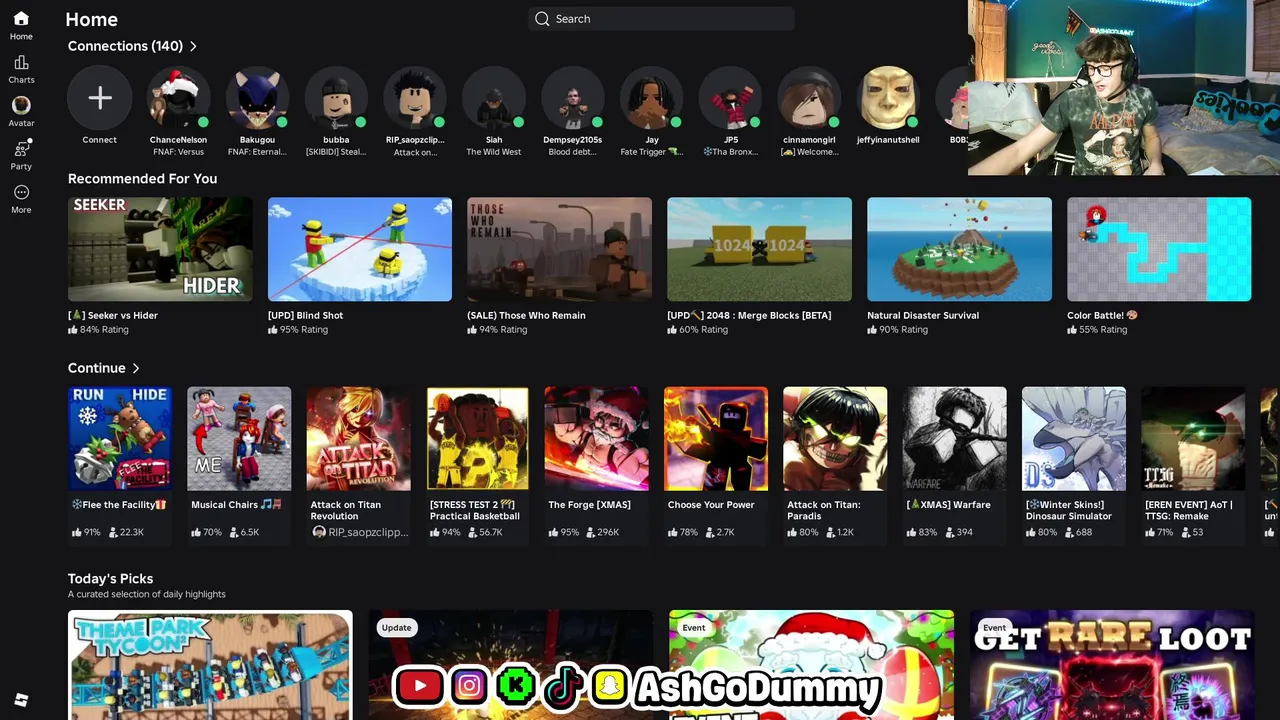Open JP5's avatar in Connections

click(731, 98)
